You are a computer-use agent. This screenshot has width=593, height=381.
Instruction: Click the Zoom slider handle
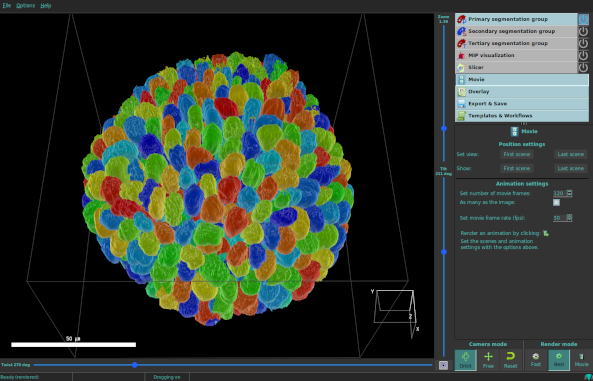(444, 129)
